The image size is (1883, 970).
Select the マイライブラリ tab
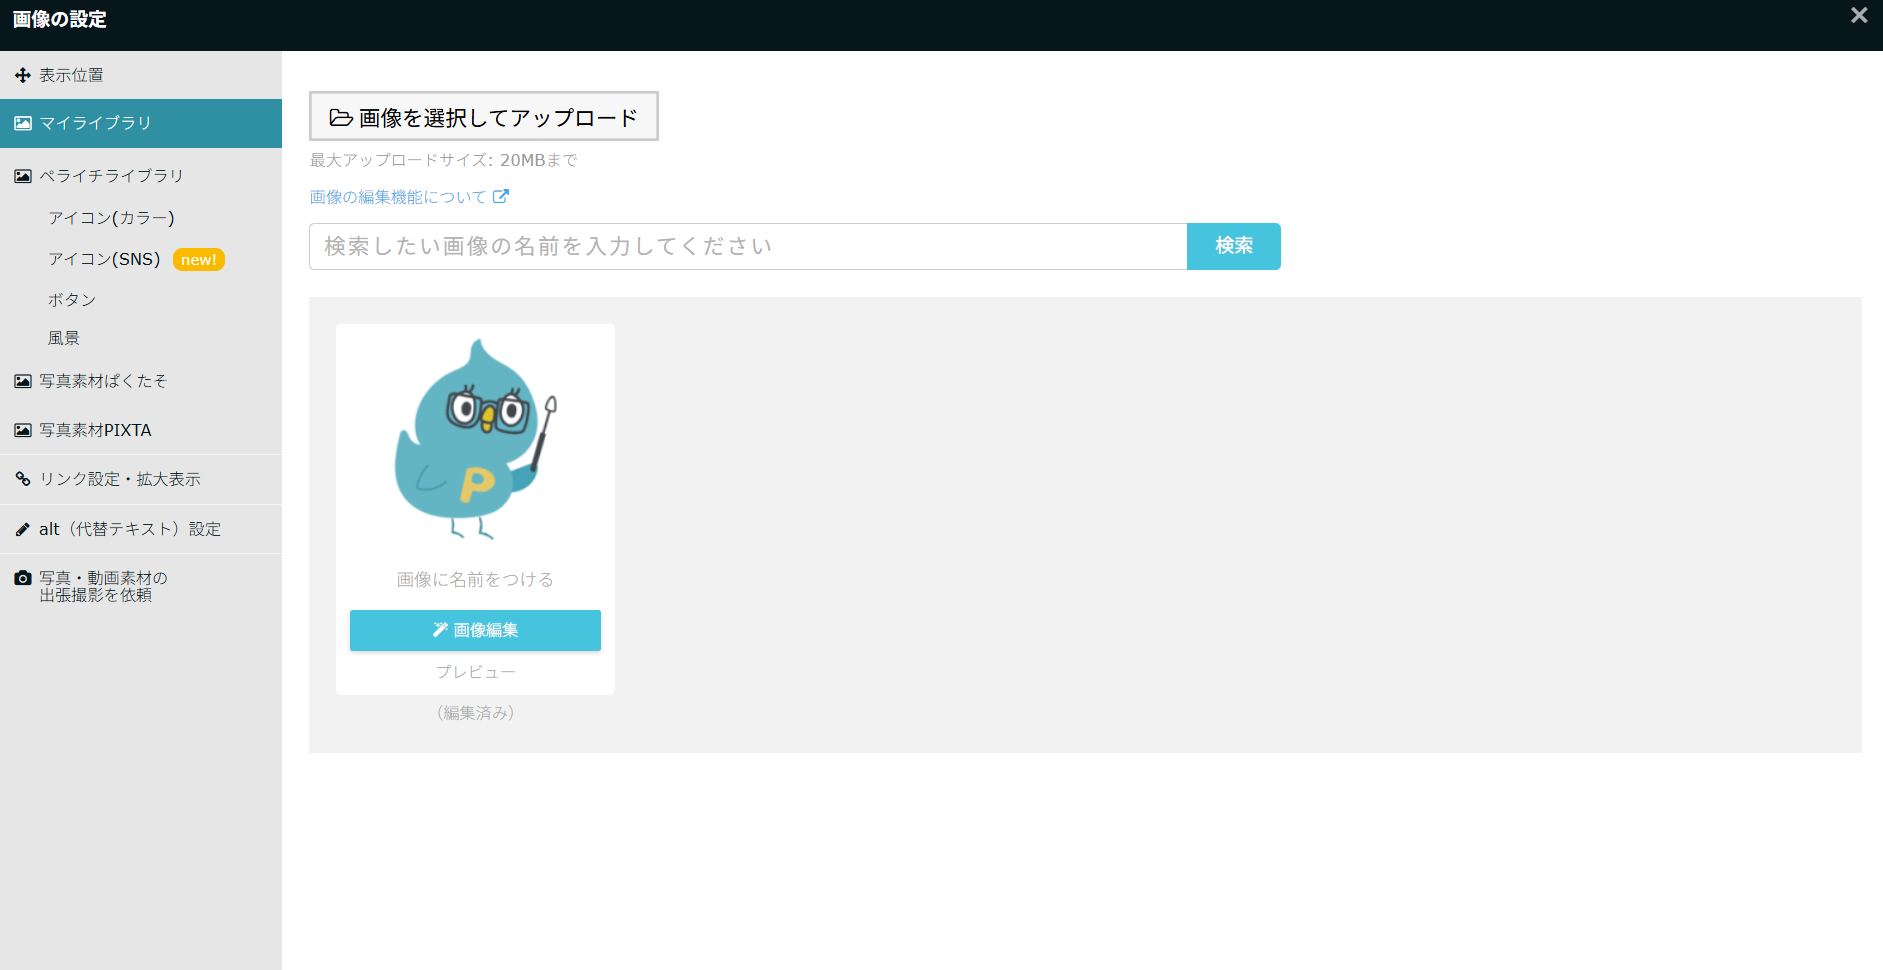140,123
